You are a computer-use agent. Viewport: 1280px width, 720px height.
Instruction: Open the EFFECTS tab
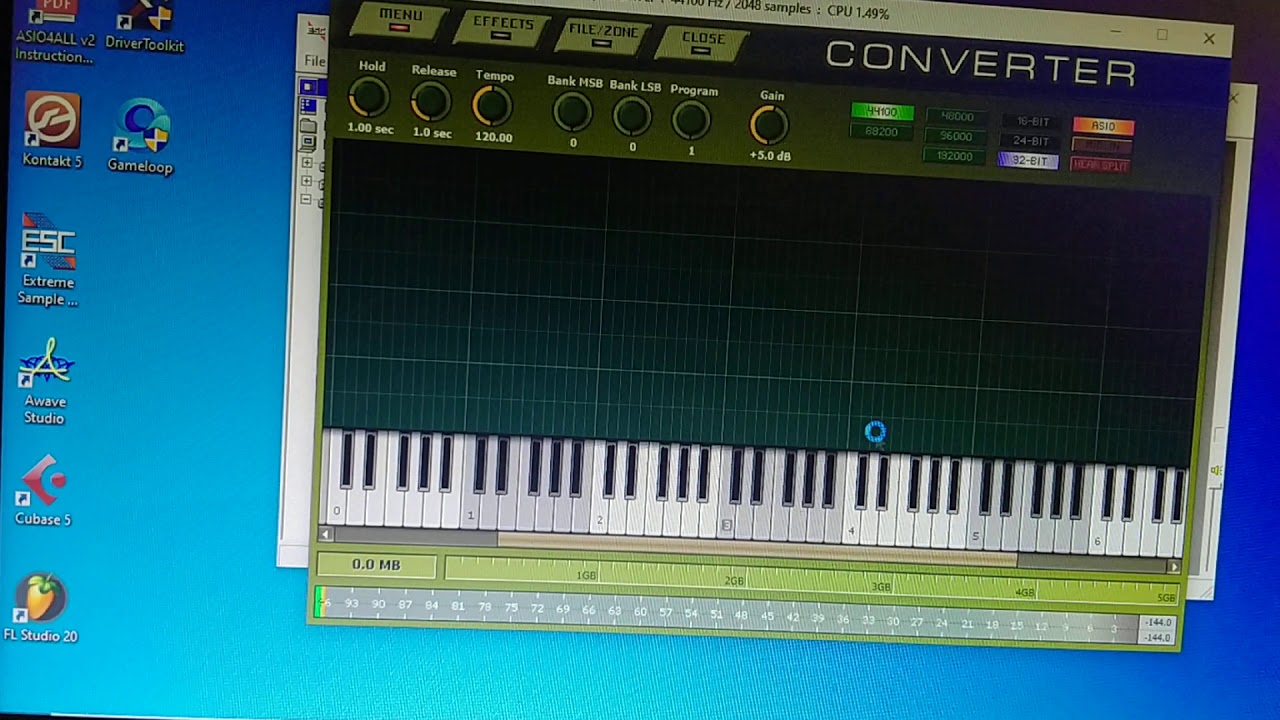[502, 26]
